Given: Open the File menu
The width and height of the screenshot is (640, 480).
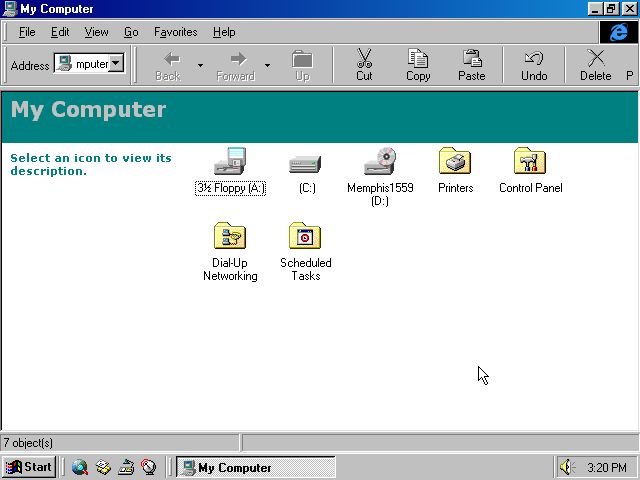Looking at the screenshot, I should tap(27, 32).
